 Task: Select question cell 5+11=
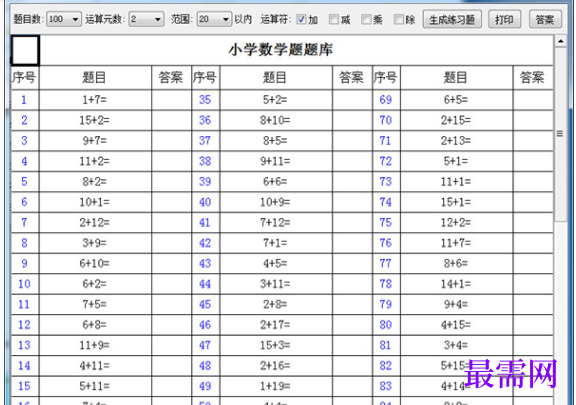[x=95, y=386]
